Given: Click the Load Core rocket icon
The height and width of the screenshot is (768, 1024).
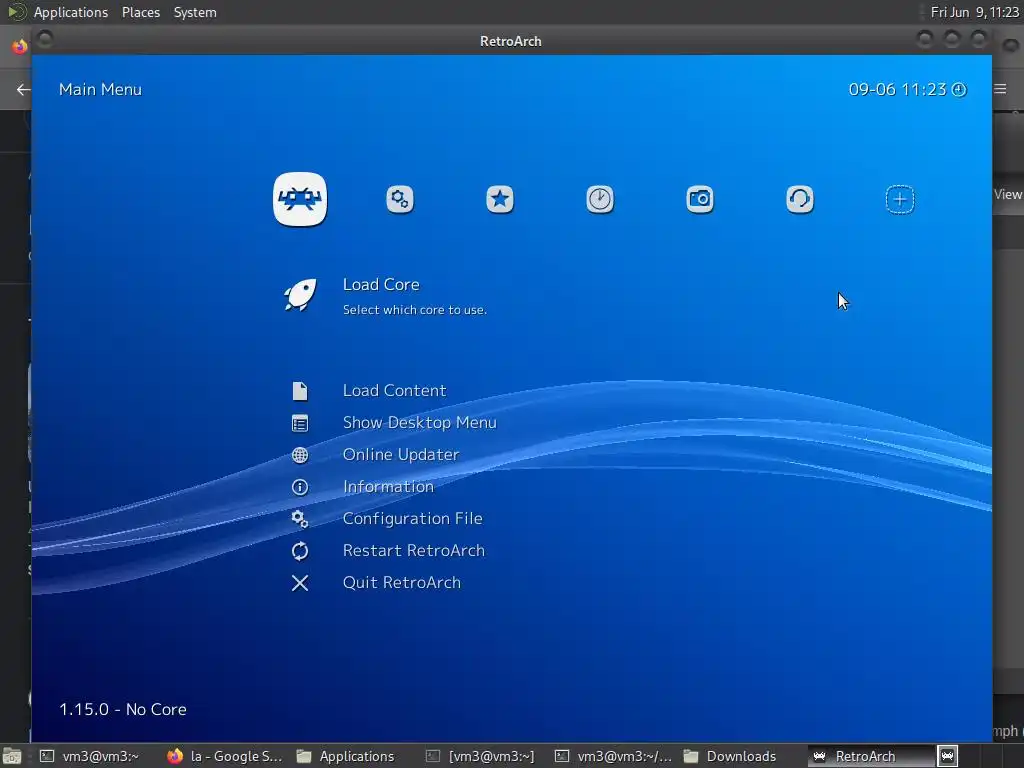Looking at the screenshot, I should (x=300, y=295).
